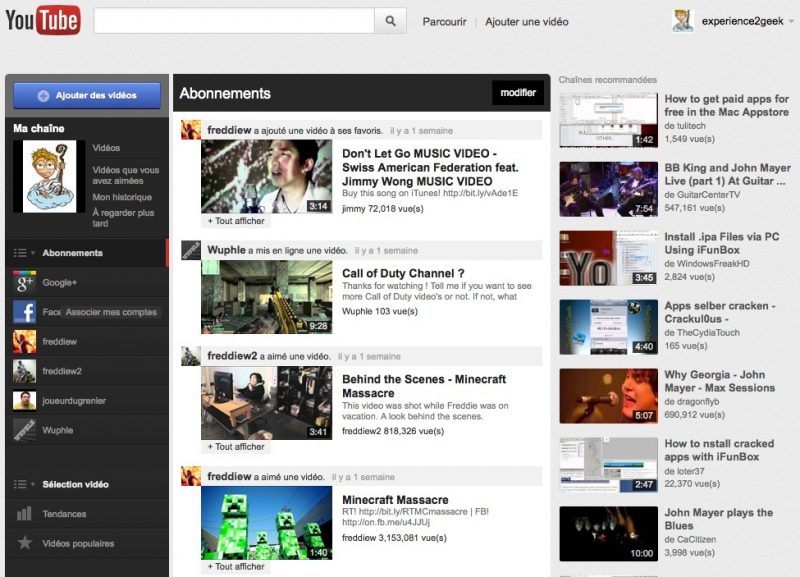The height and width of the screenshot is (577, 800).
Task: Open Behind the Scenes - Minecraft Massacre title
Action: [x=424, y=386]
